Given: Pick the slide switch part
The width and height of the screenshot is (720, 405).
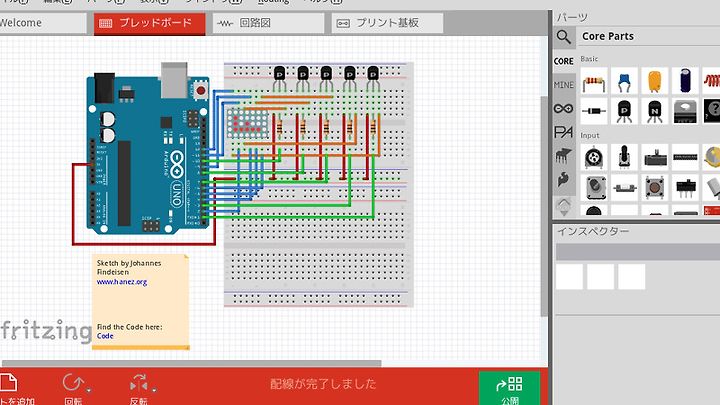Looking at the screenshot, I should click(685, 188).
